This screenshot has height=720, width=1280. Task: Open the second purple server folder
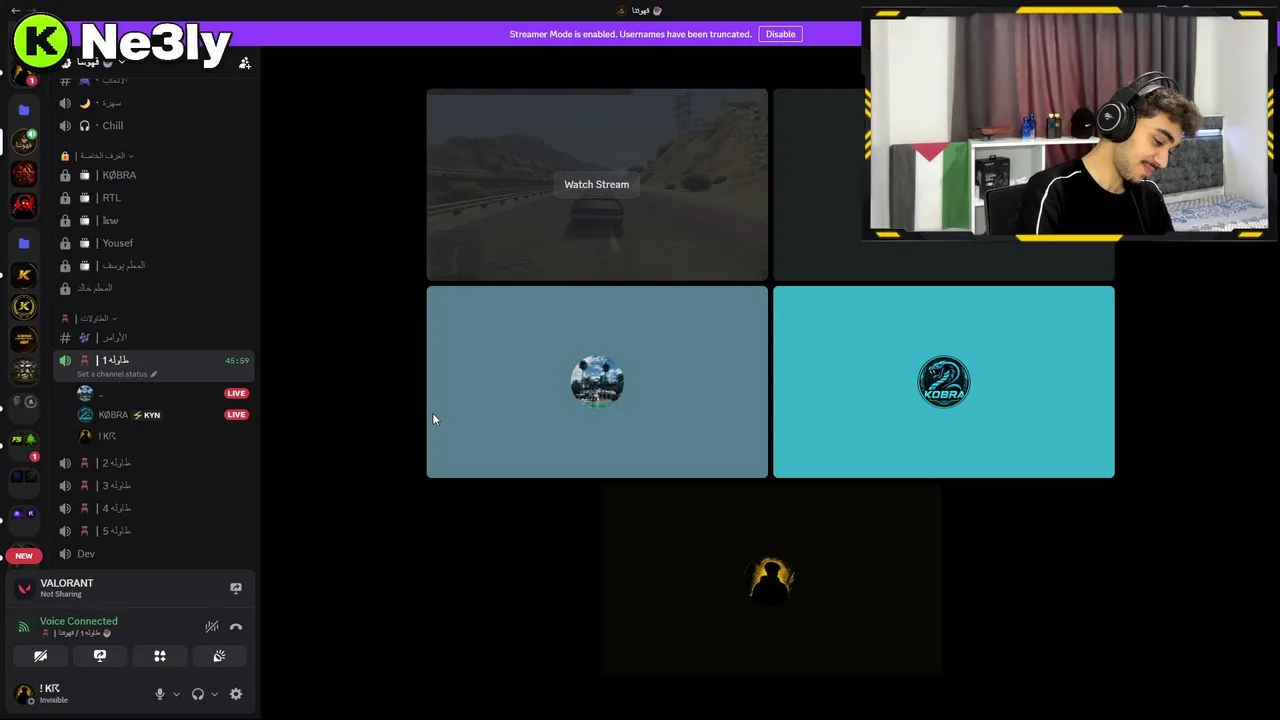(x=24, y=243)
